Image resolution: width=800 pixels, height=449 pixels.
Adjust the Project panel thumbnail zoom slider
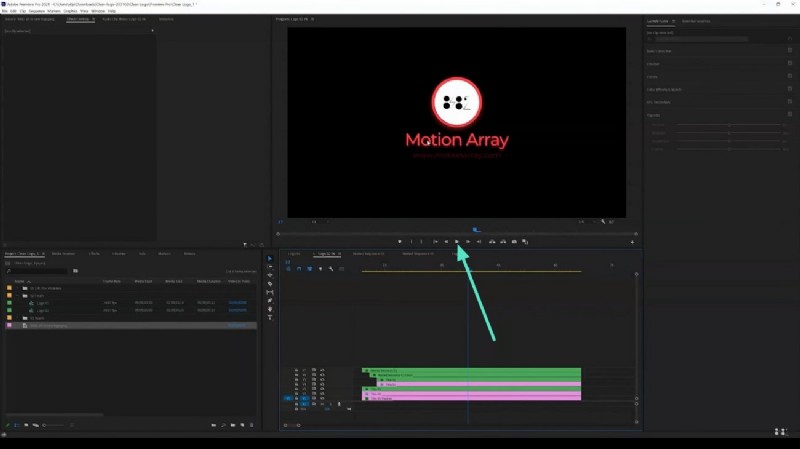point(53,425)
